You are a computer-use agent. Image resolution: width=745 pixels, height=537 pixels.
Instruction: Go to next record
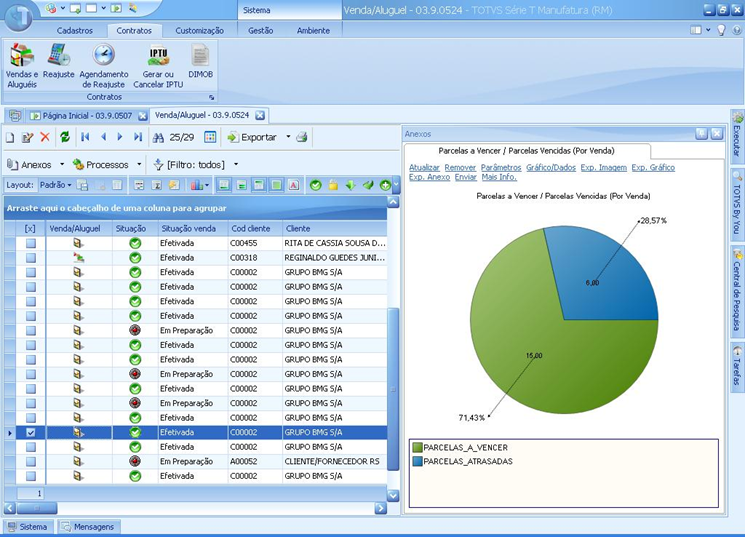[120, 137]
